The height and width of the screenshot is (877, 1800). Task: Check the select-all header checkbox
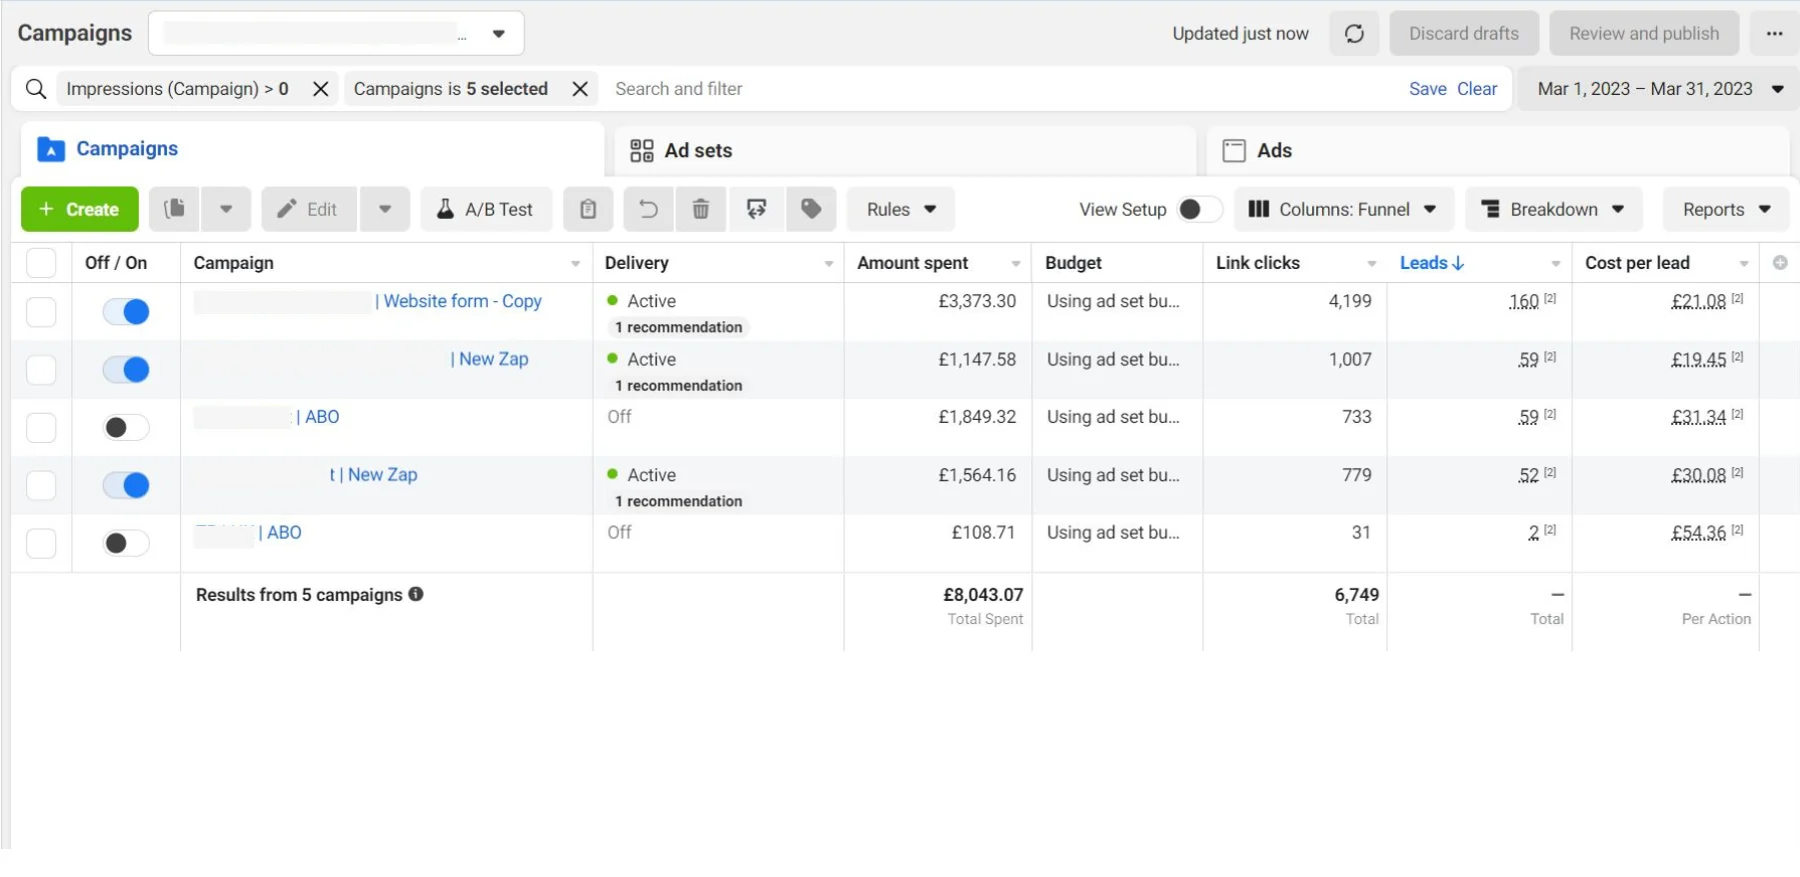tap(41, 263)
